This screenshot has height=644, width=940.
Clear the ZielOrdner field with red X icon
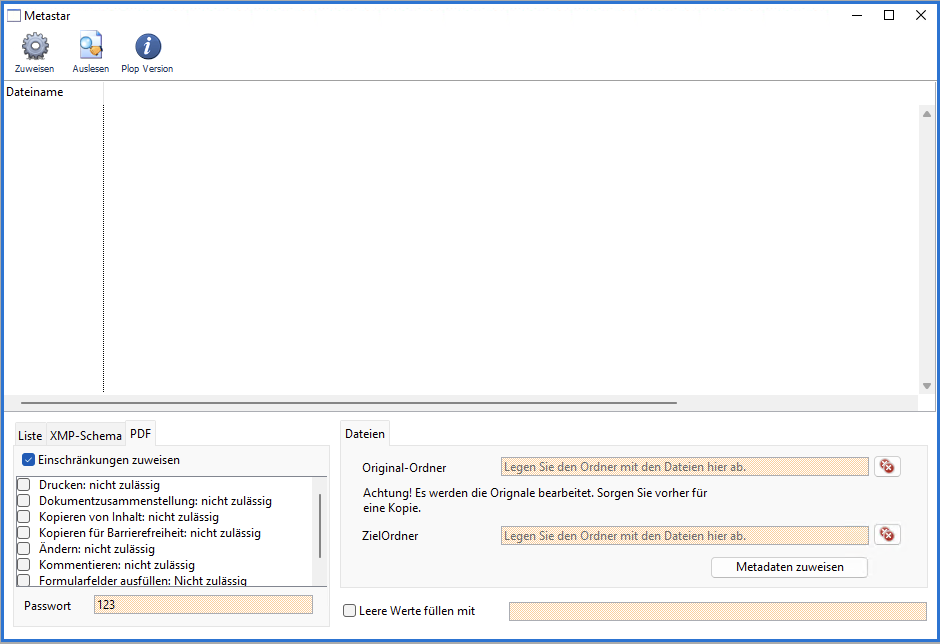click(x=887, y=535)
